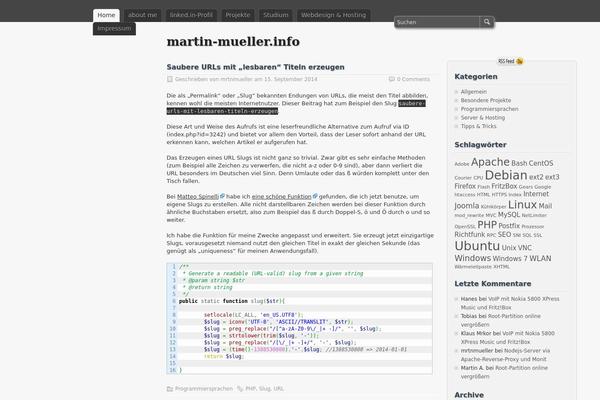Select the Linux tag
Screen dimensions: 600x400
(522, 205)
